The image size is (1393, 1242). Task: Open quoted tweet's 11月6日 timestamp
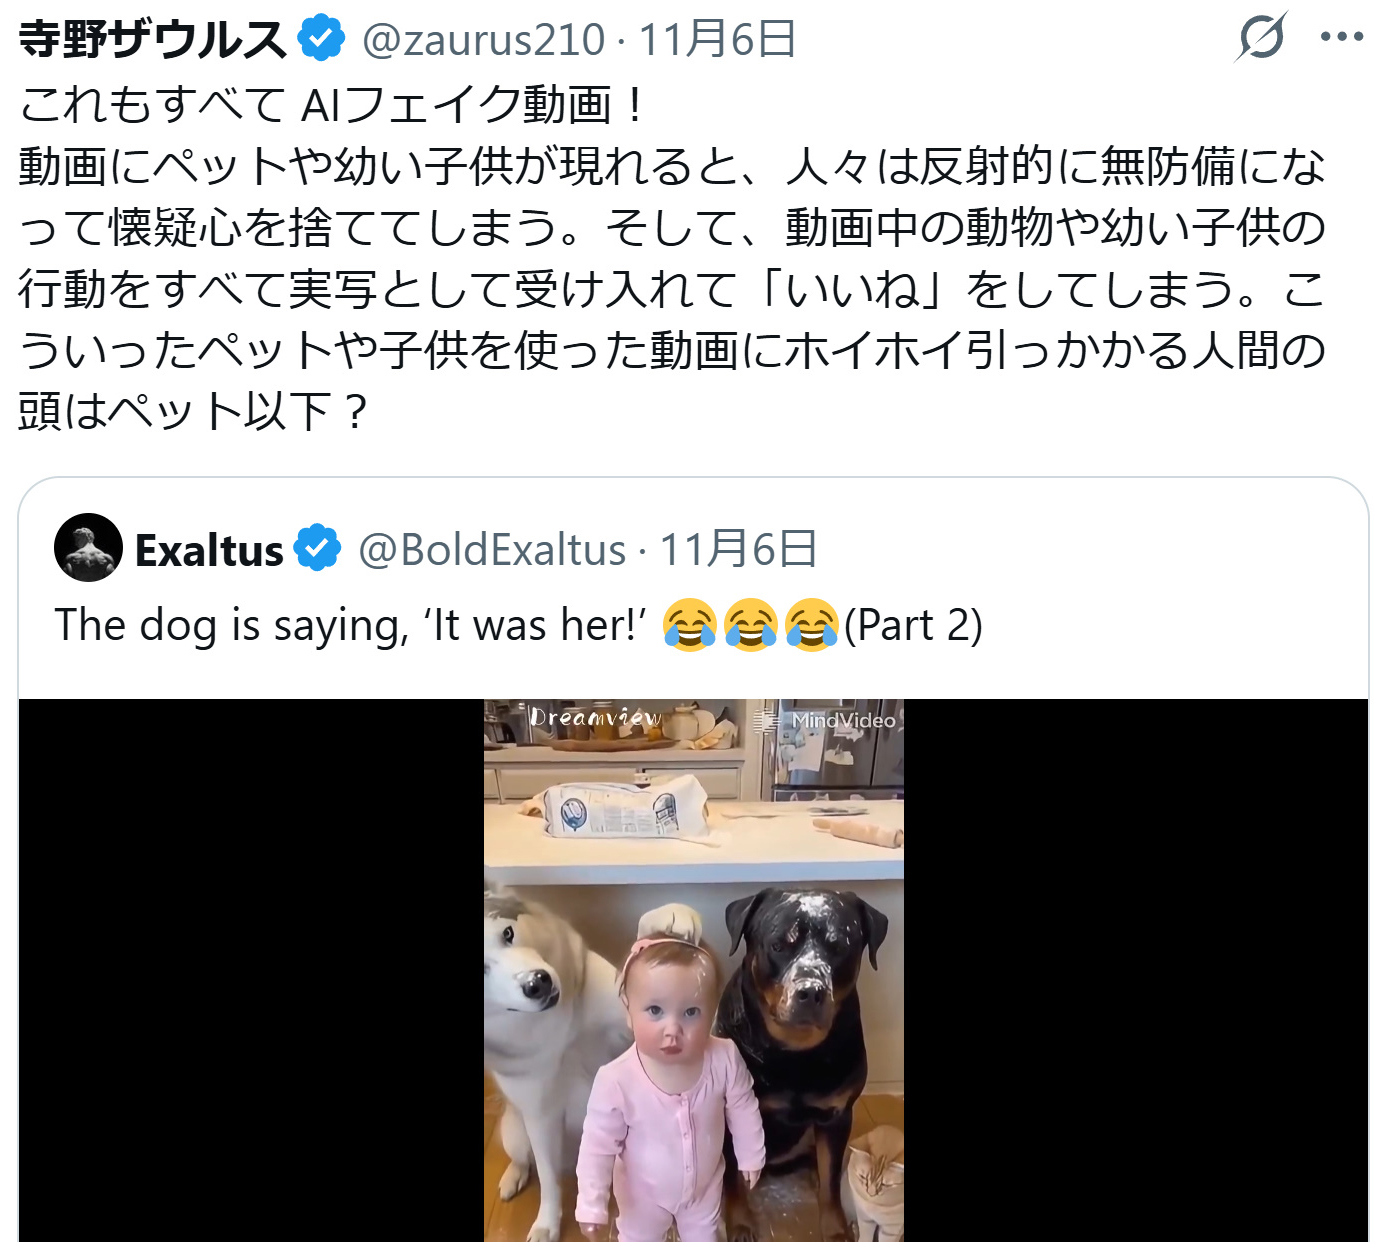pos(738,549)
